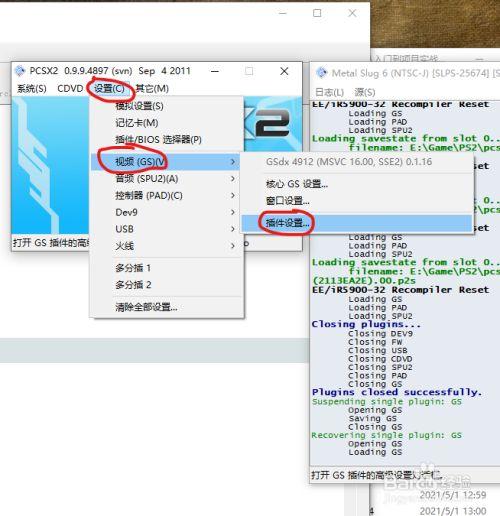Open the CDVD menu
Image resolution: width=500 pixels, height=516 pixels.
click(70, 89)
